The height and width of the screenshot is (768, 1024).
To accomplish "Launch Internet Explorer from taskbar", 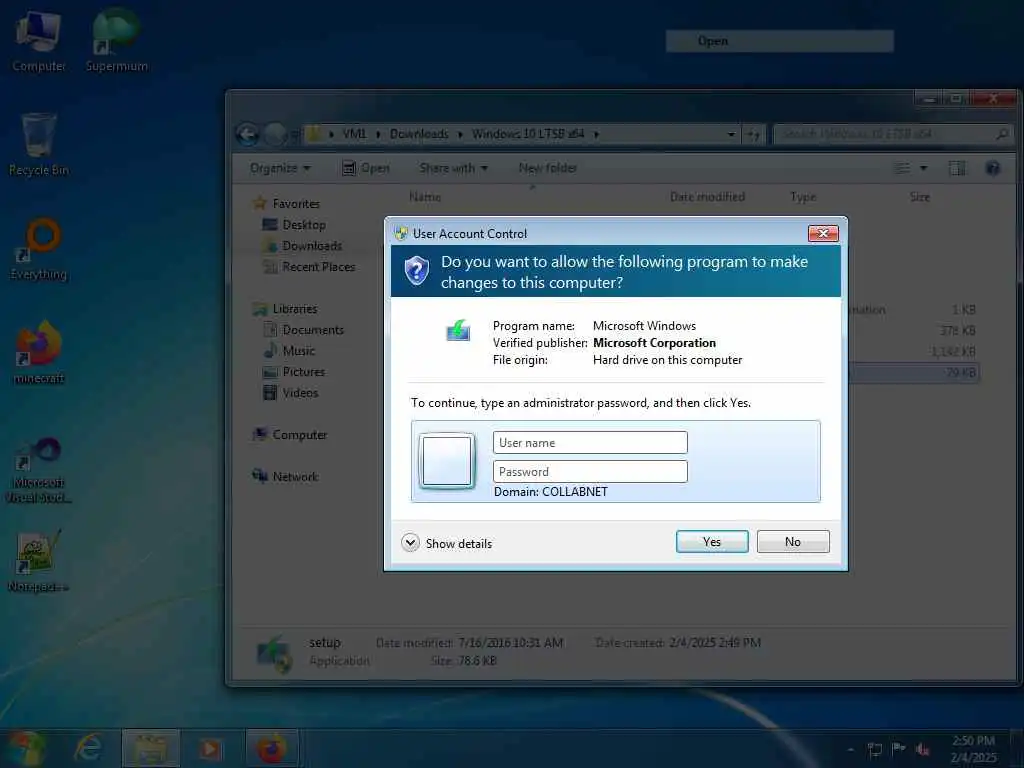I will (88, 748).
